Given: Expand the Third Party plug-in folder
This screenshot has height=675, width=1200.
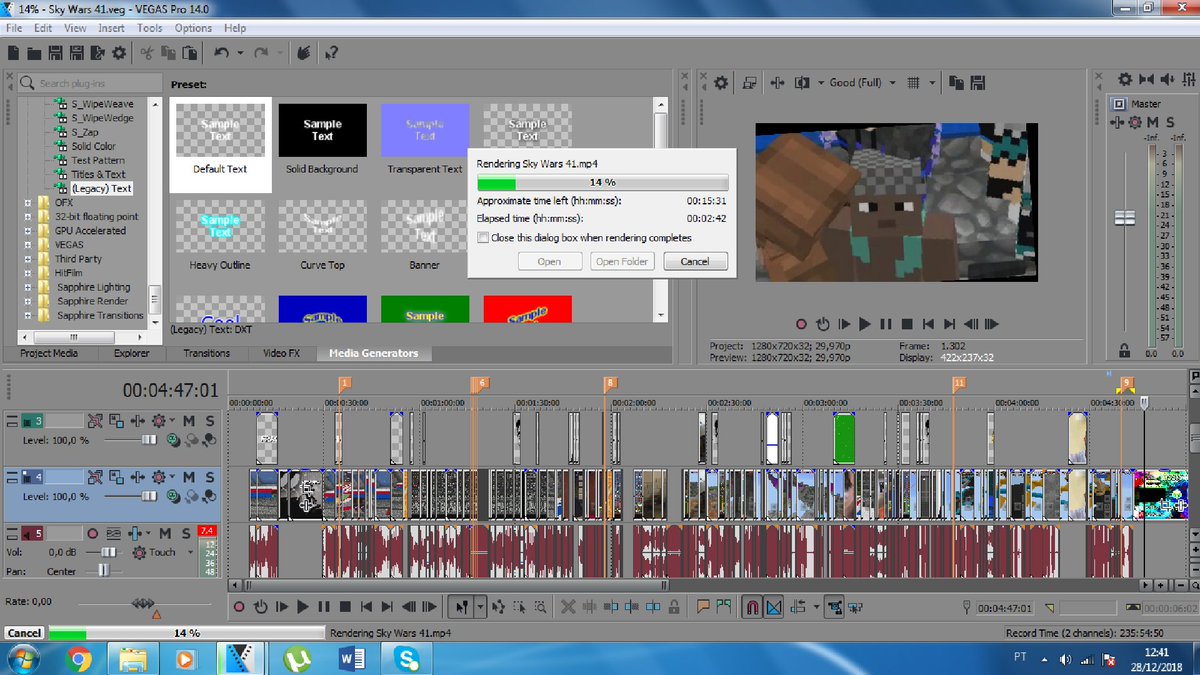Looking at the screenshot, I should (28, 258).
